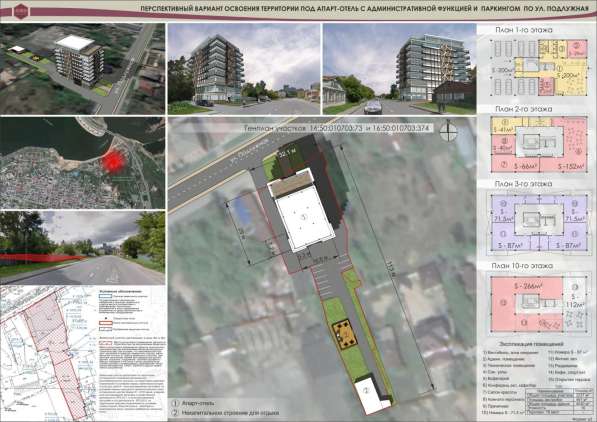Click the 'S -41м²' label on the 2nd floor plan
This screenshot has width=597, height=422.
tap(503, 129)
